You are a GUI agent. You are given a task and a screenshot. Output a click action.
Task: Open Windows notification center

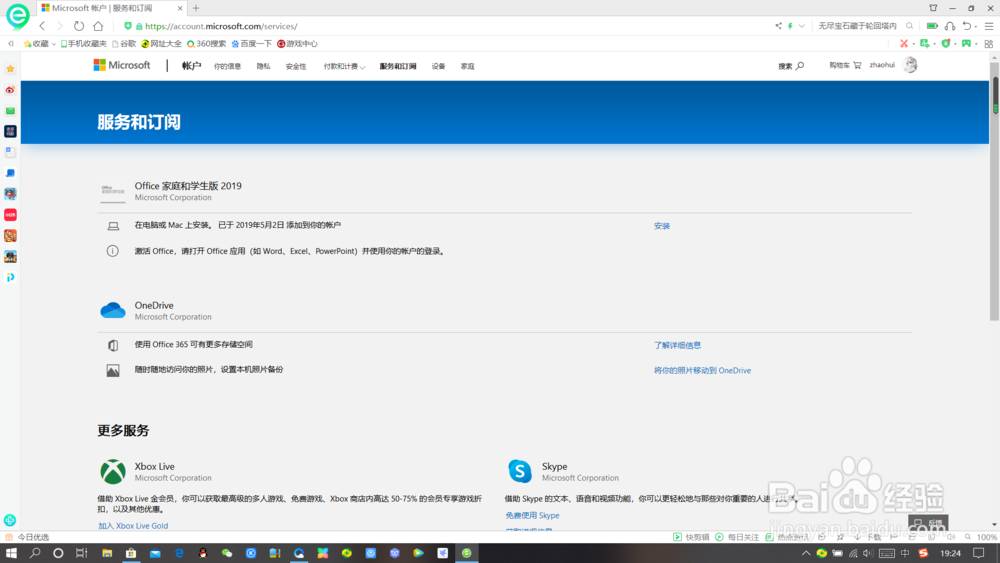coord(978,553)
